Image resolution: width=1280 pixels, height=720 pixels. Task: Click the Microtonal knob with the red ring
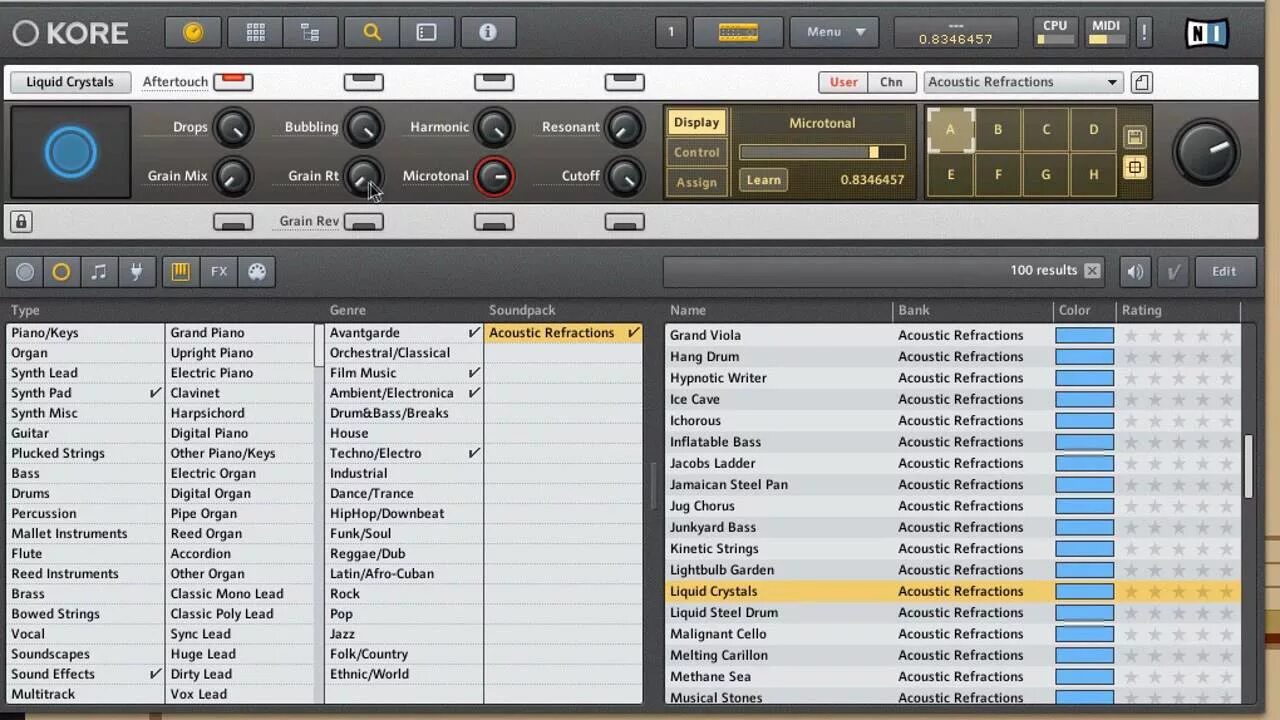(495, 176)
